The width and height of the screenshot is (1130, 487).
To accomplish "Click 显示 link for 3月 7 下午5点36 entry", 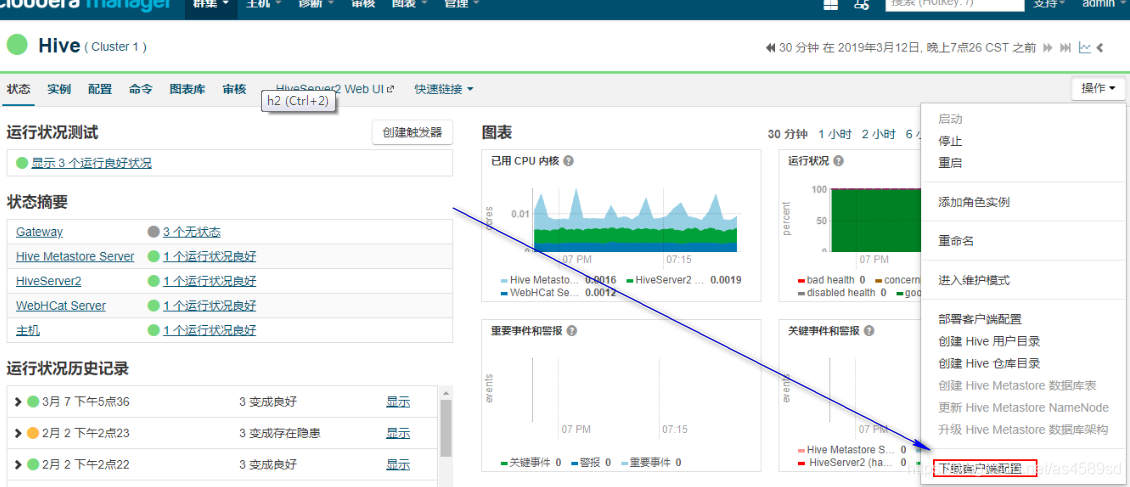I will 398,401.
